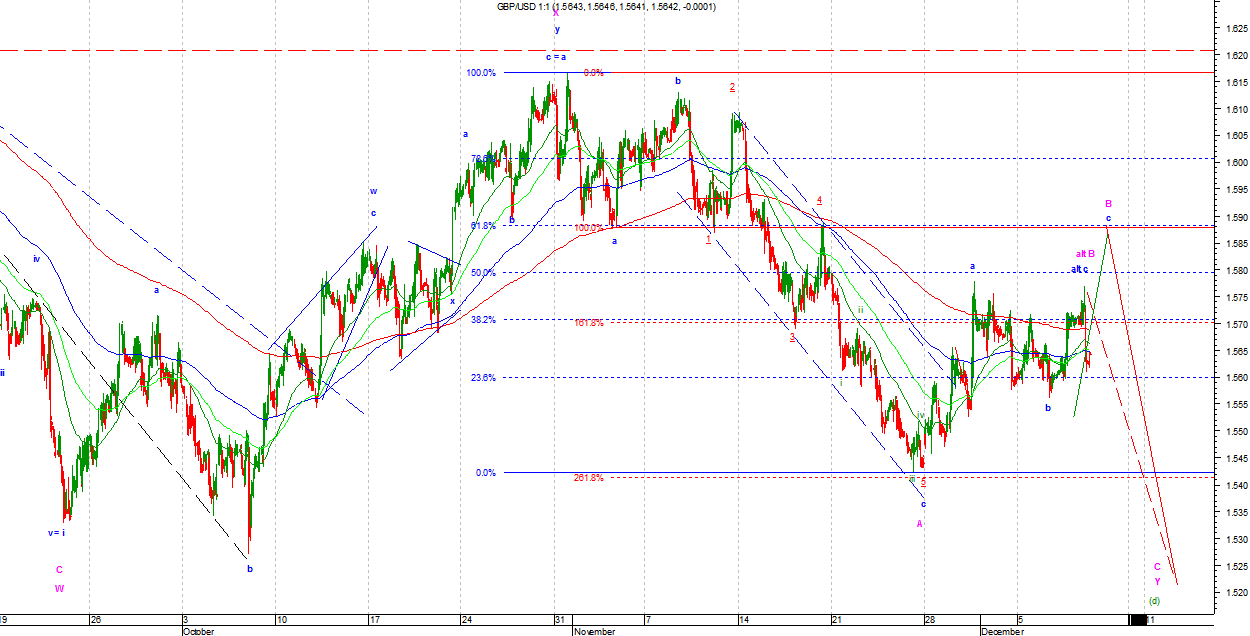Screen dimensions: 1250x636
Task: Click the red 161.8% extension label
Action: pyautogui.click(x=588, y=323)
